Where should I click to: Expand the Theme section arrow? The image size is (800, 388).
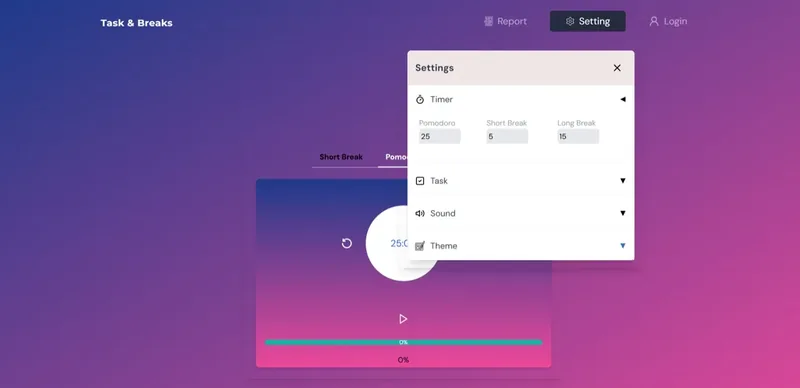[622, 246]
